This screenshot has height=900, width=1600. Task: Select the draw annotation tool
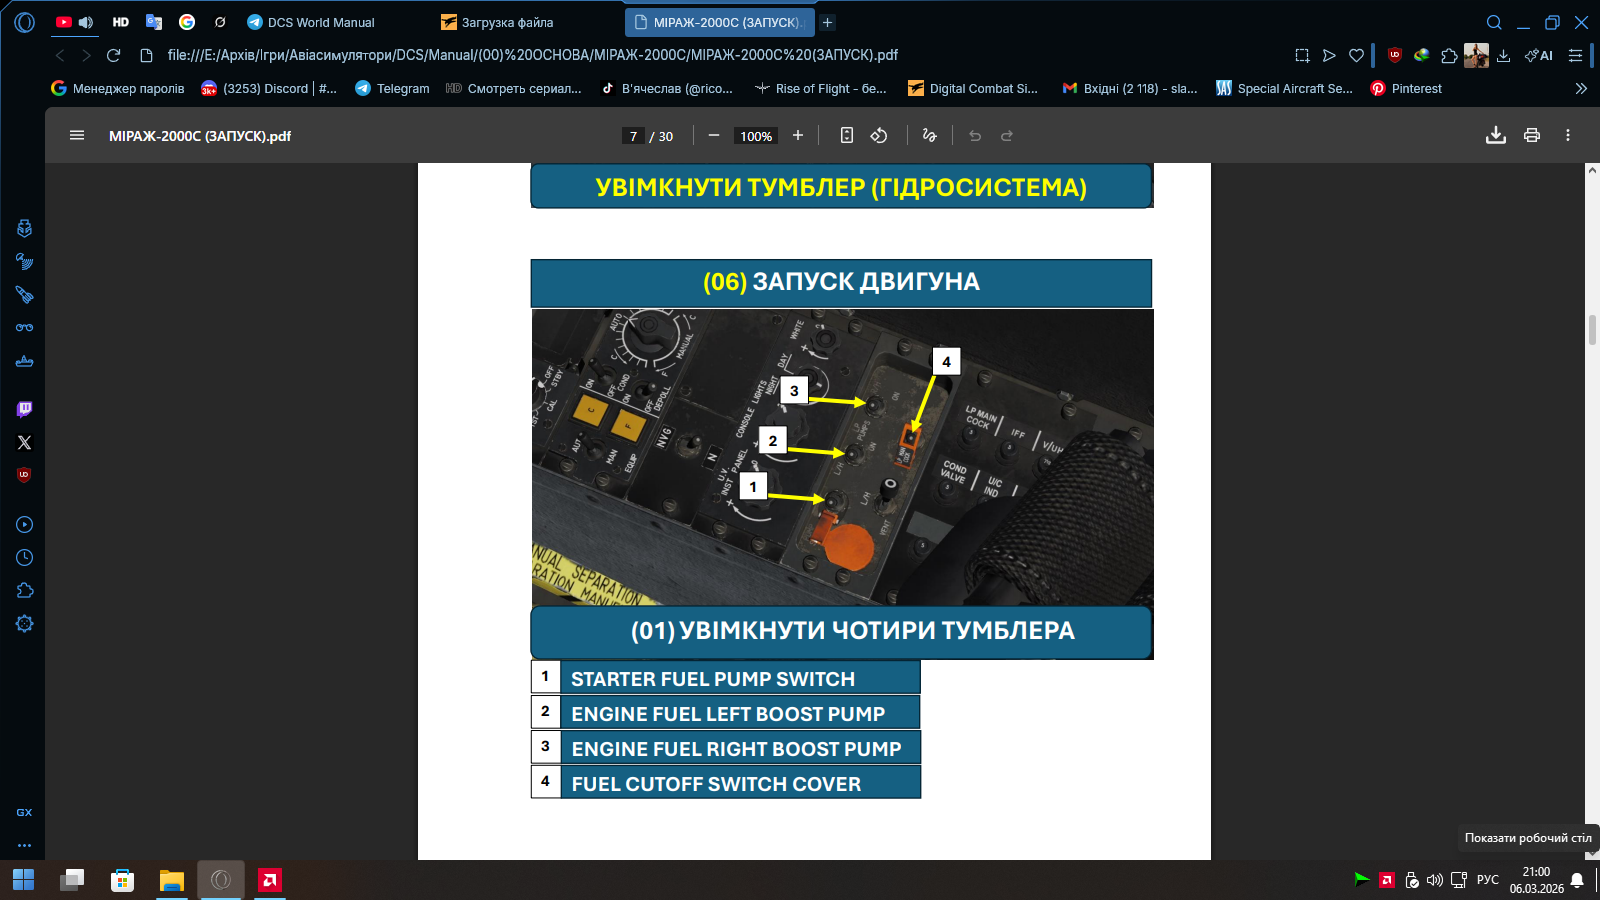coord(929,136)
